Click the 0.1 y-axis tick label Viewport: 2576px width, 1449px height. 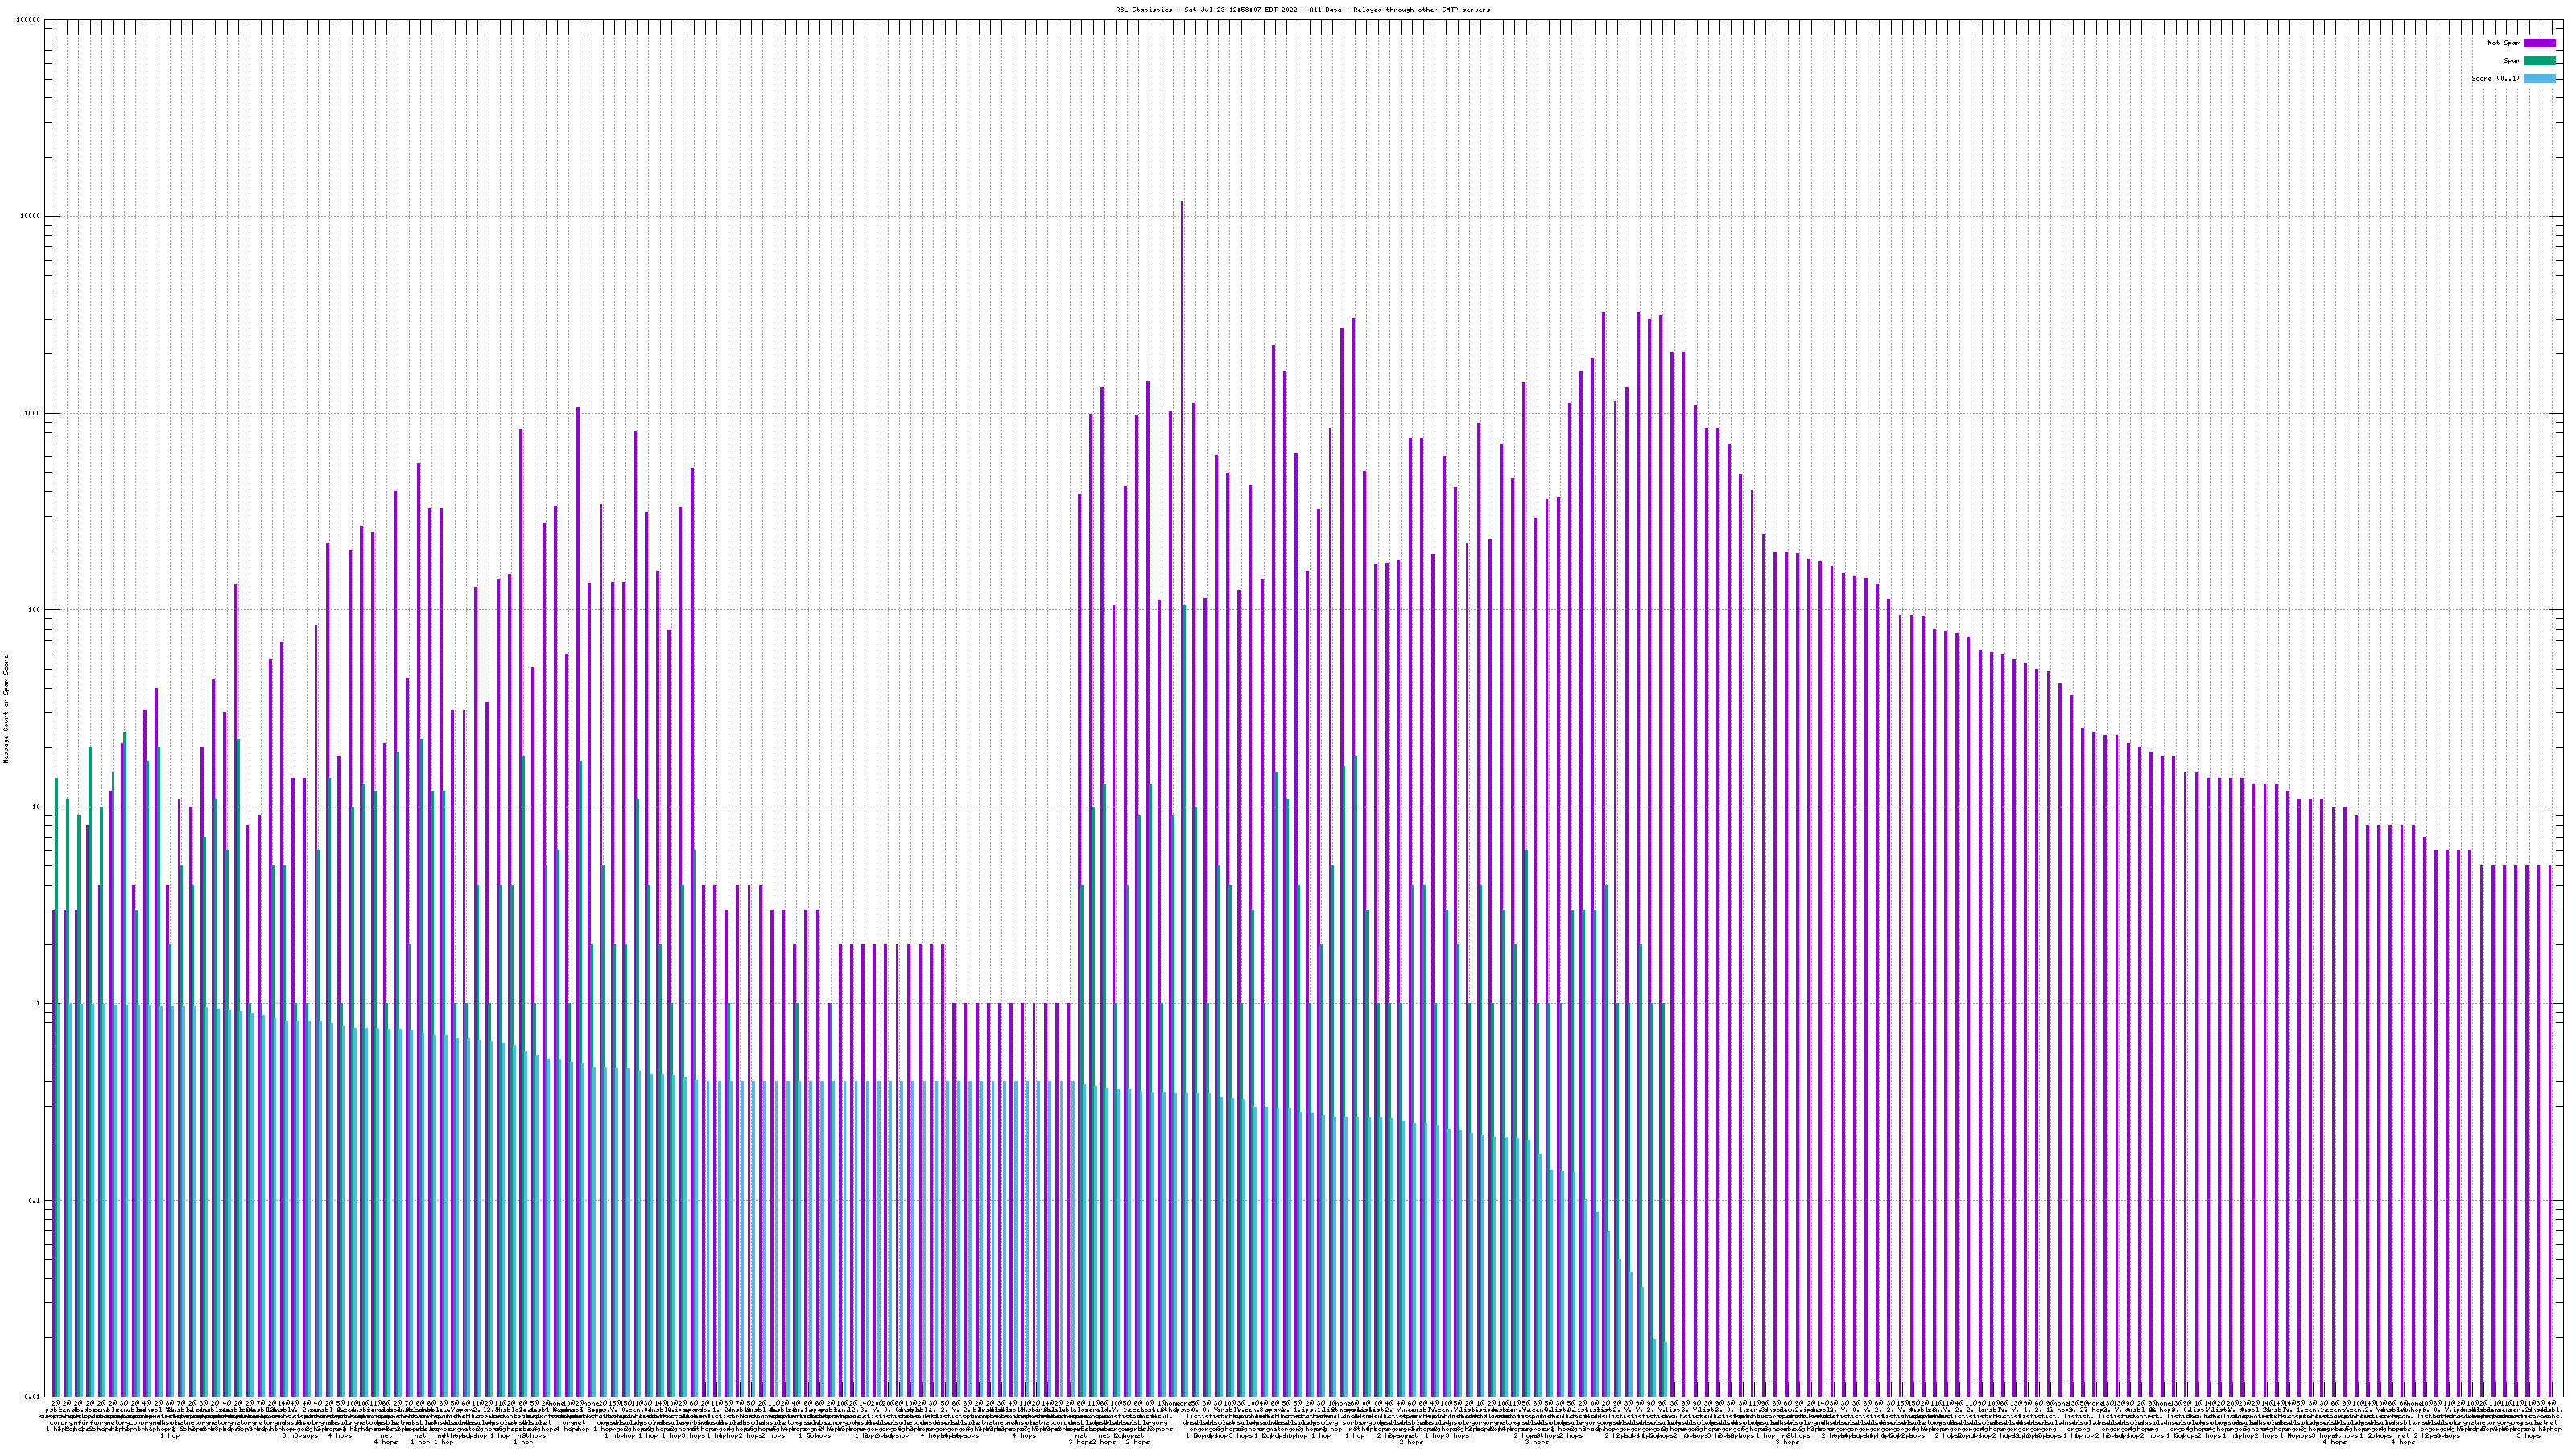point(35,1201)
